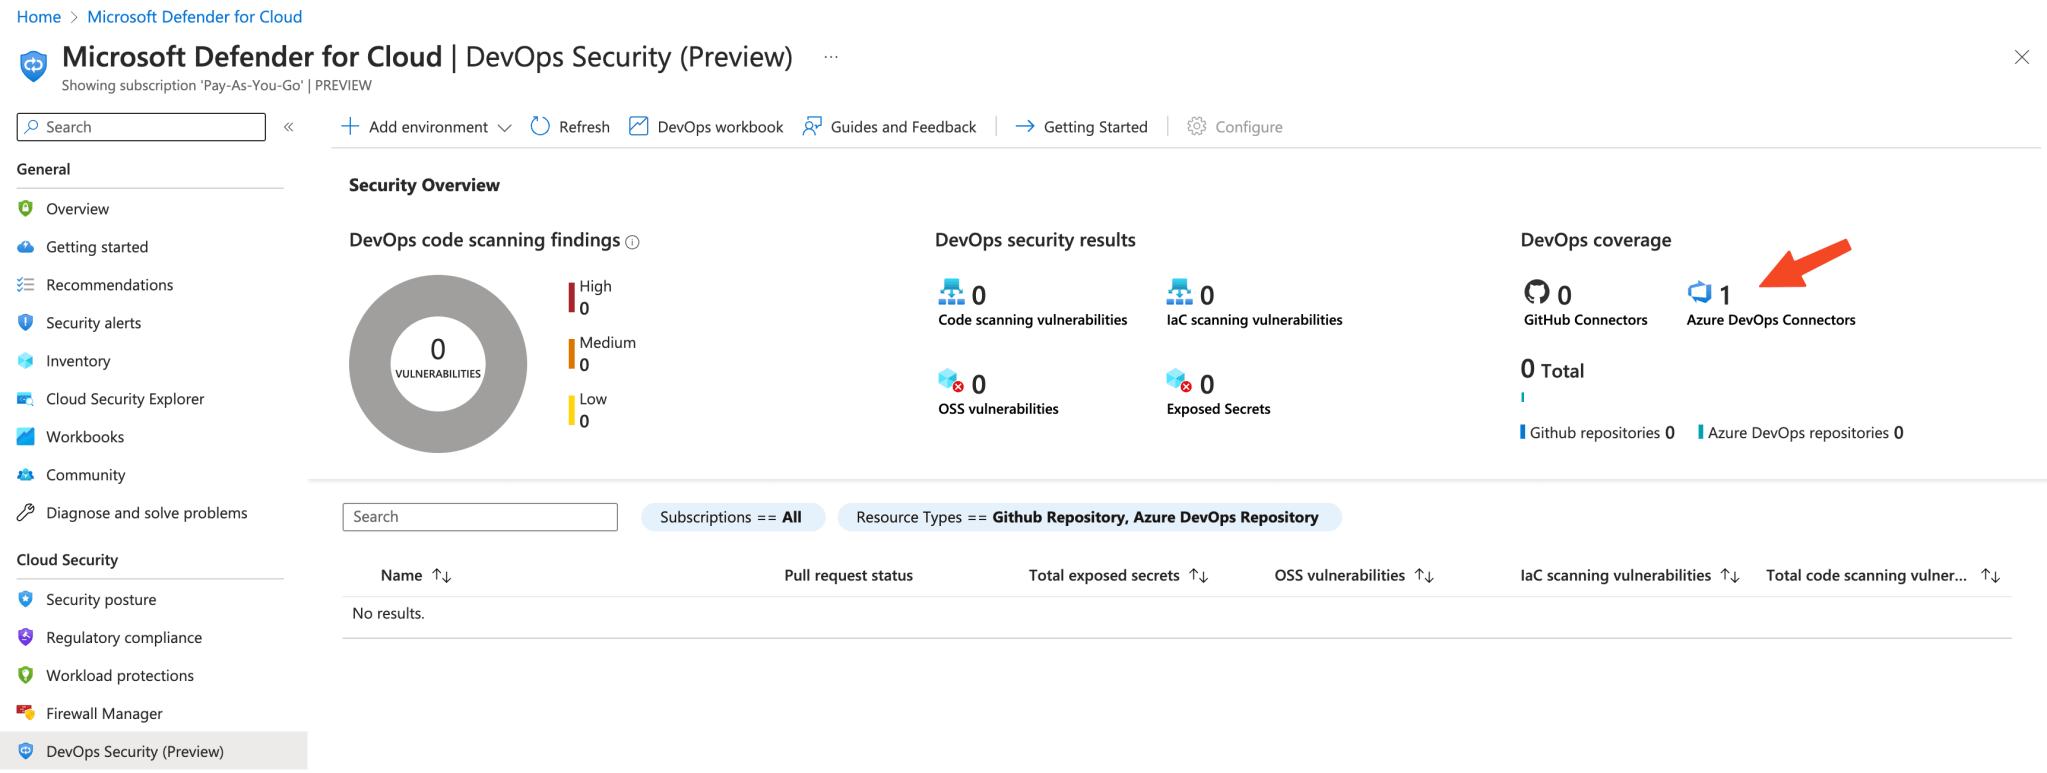Click the Configure gear icon
This screenshot has width=2047, height=773.
1196,126
